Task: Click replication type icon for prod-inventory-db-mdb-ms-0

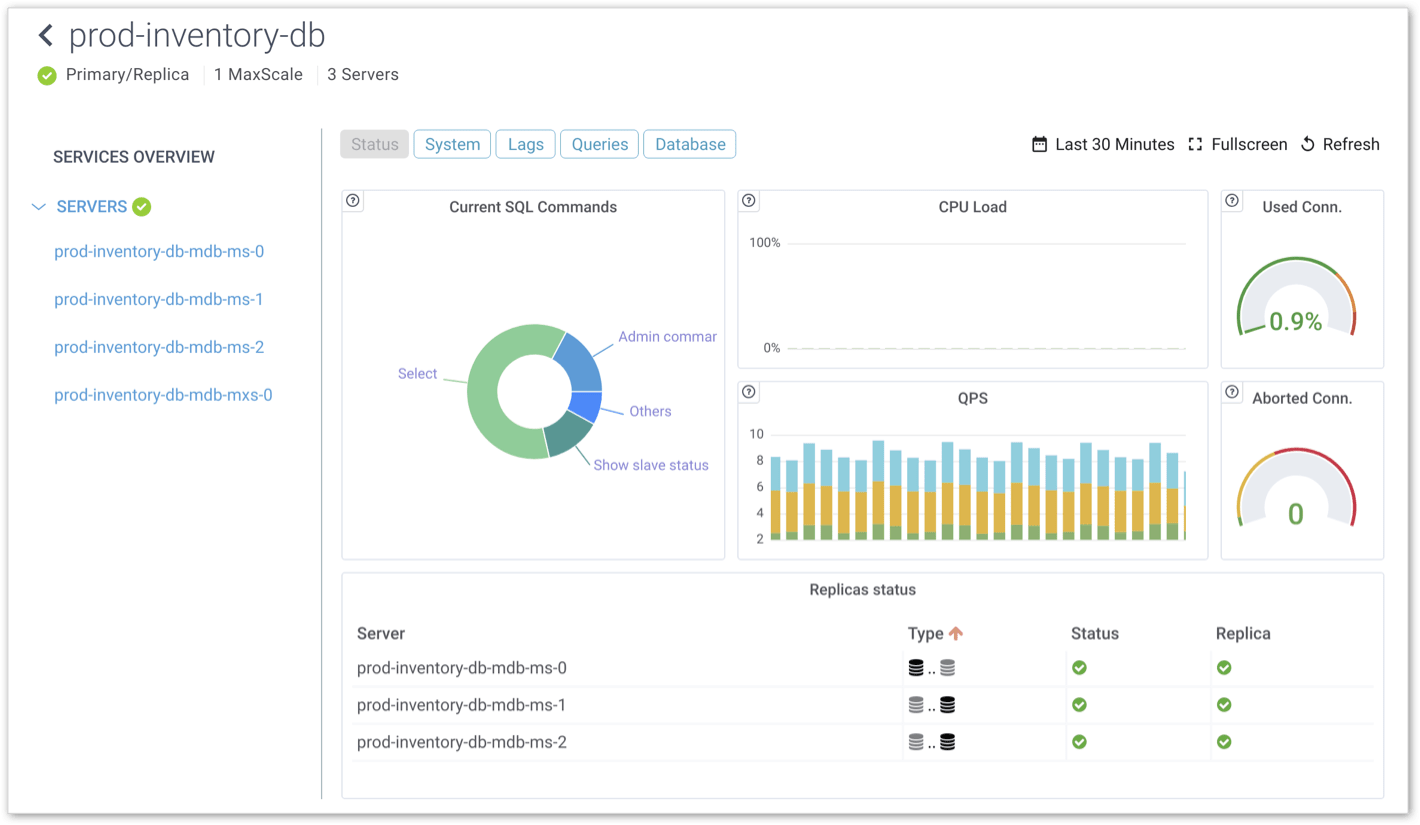Action: point(932,667)
